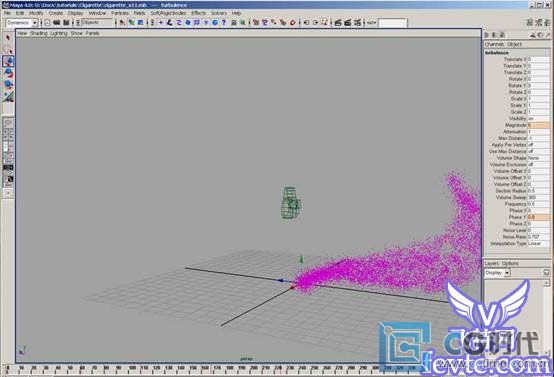Click the padlock lock selection icon

234,23
